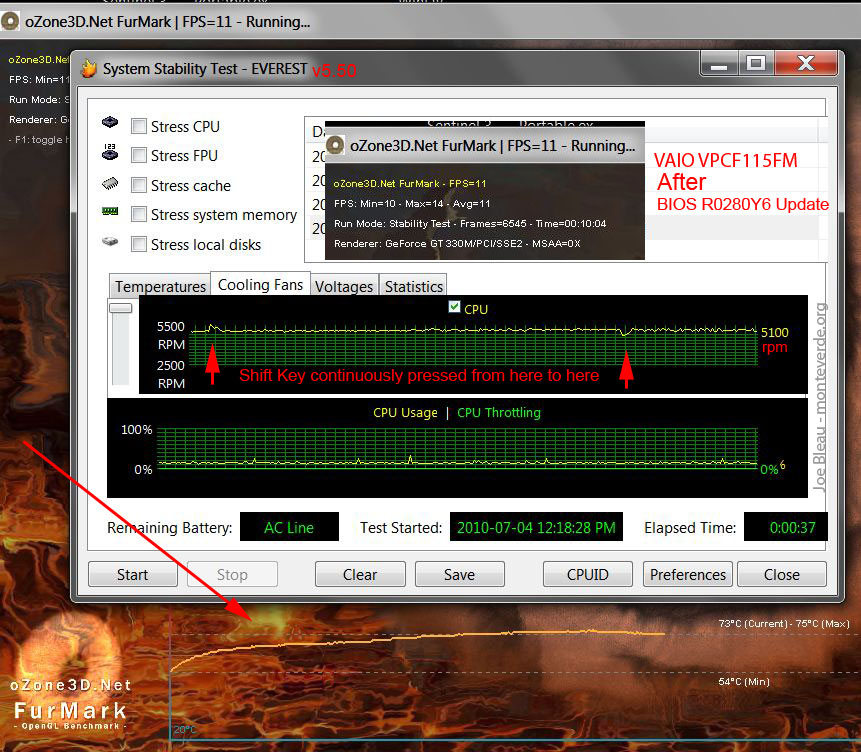Open the Voltages tab
Viewport: 861px width, 752px height.
(x=344, y=286)
